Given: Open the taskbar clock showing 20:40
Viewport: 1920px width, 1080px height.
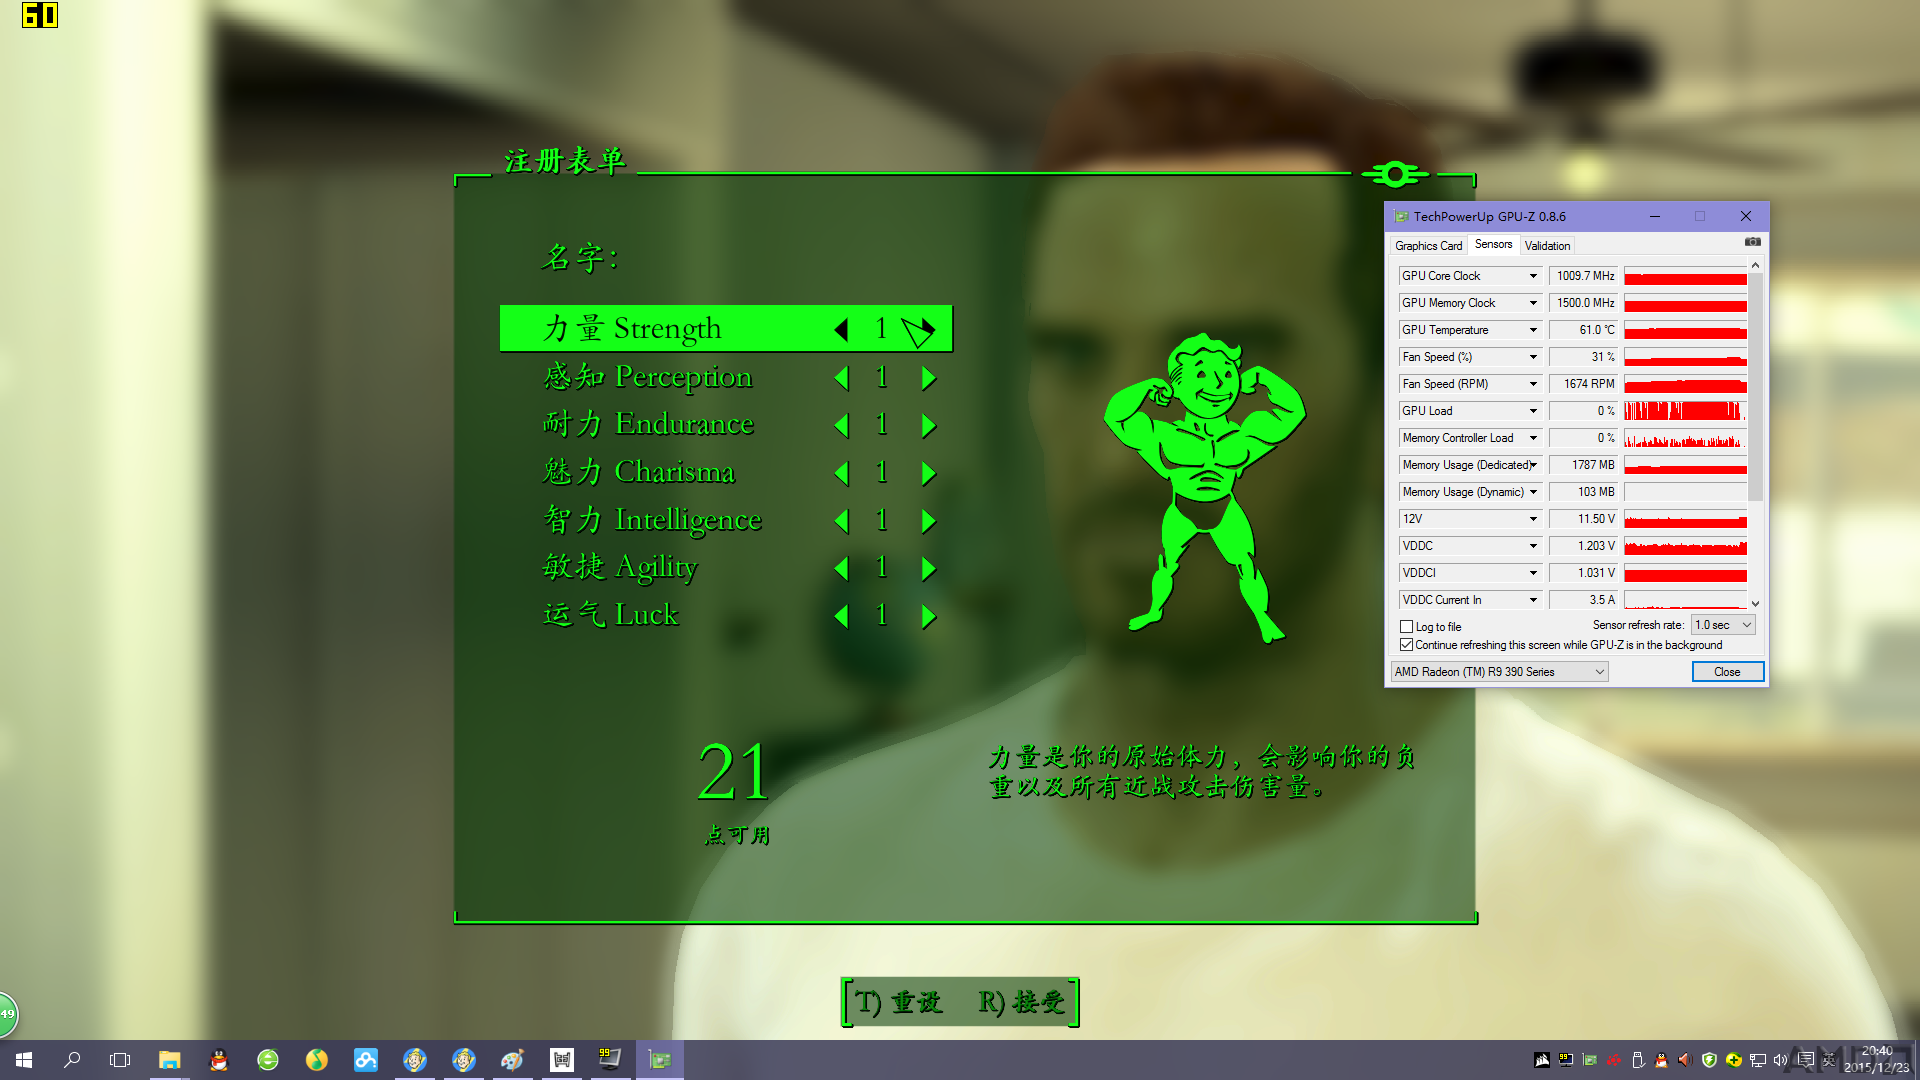Looking at the screenshot, I should tap(1877, 1060).
